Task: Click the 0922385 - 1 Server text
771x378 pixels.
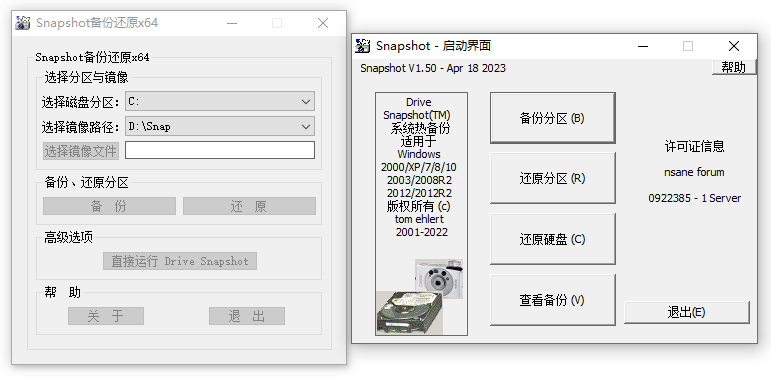Action: (694, 199)
